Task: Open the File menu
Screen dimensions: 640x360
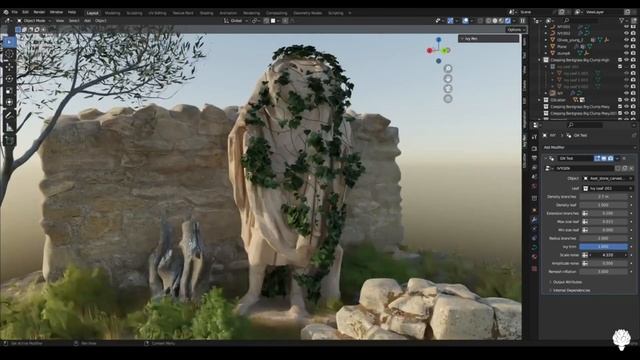Action: click(x=14, y=13)
